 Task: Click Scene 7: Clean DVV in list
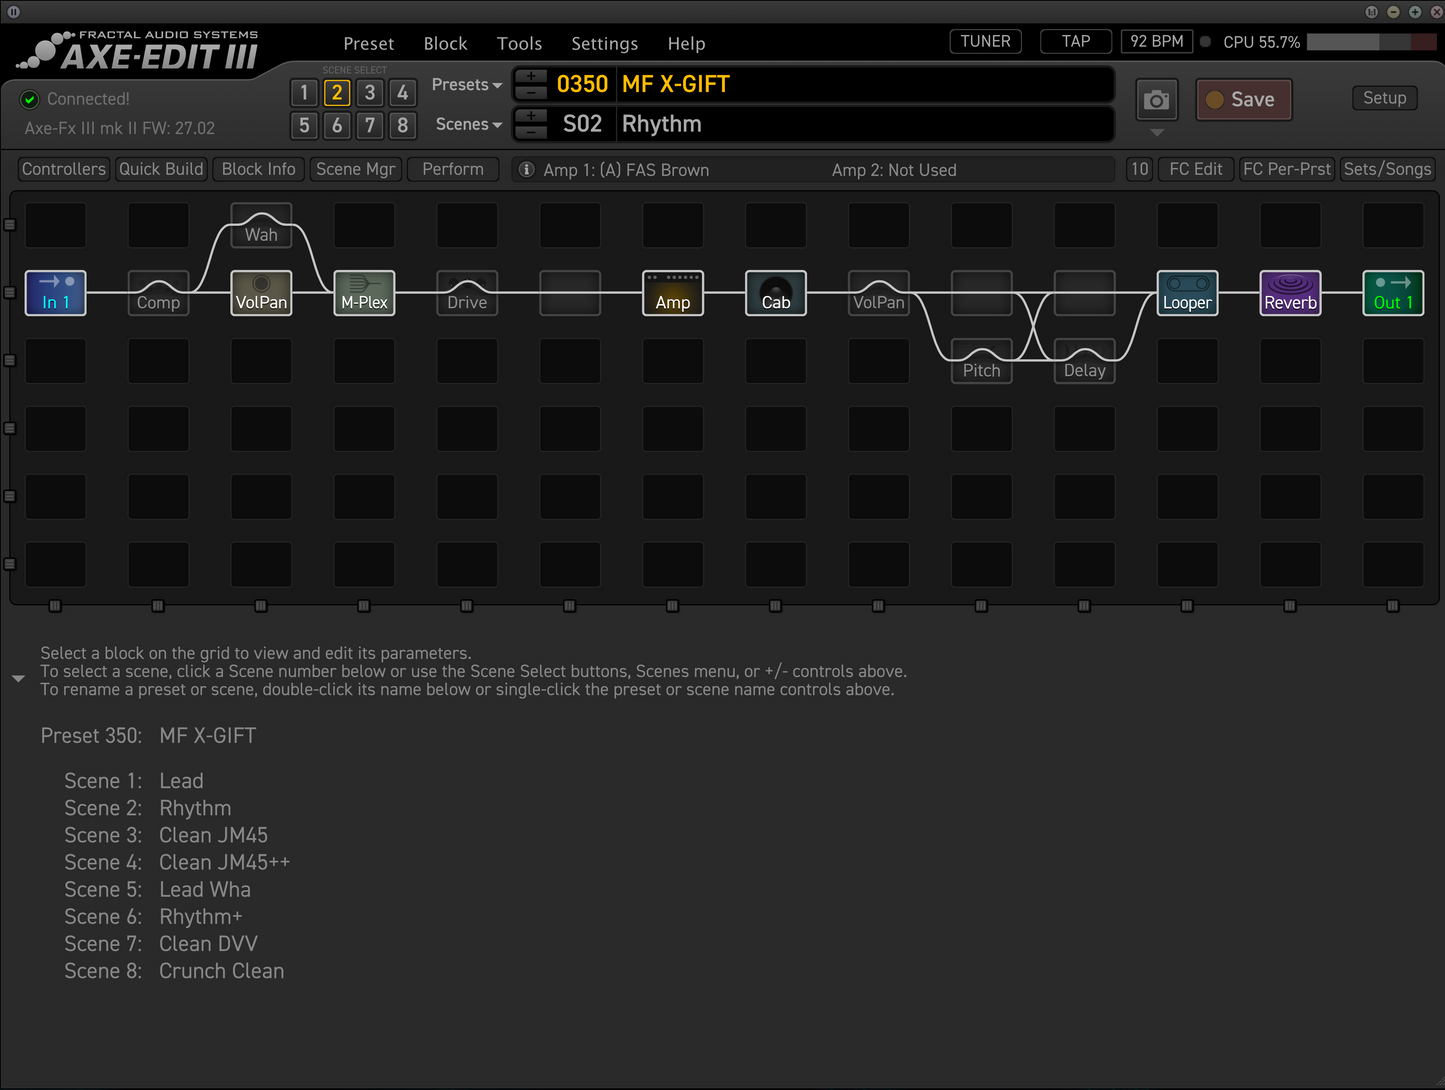coord(161,944)
